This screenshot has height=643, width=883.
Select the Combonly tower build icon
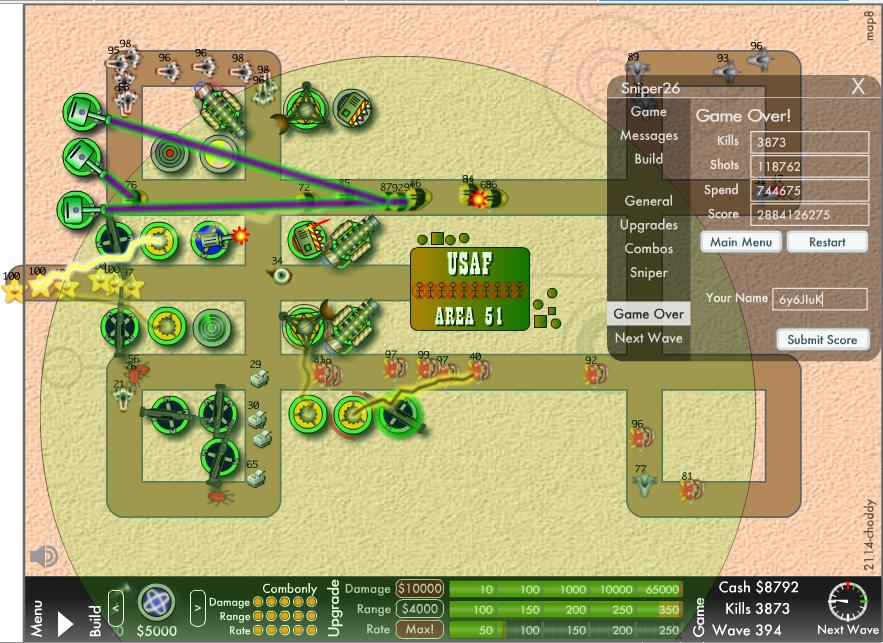coord(157,602)
